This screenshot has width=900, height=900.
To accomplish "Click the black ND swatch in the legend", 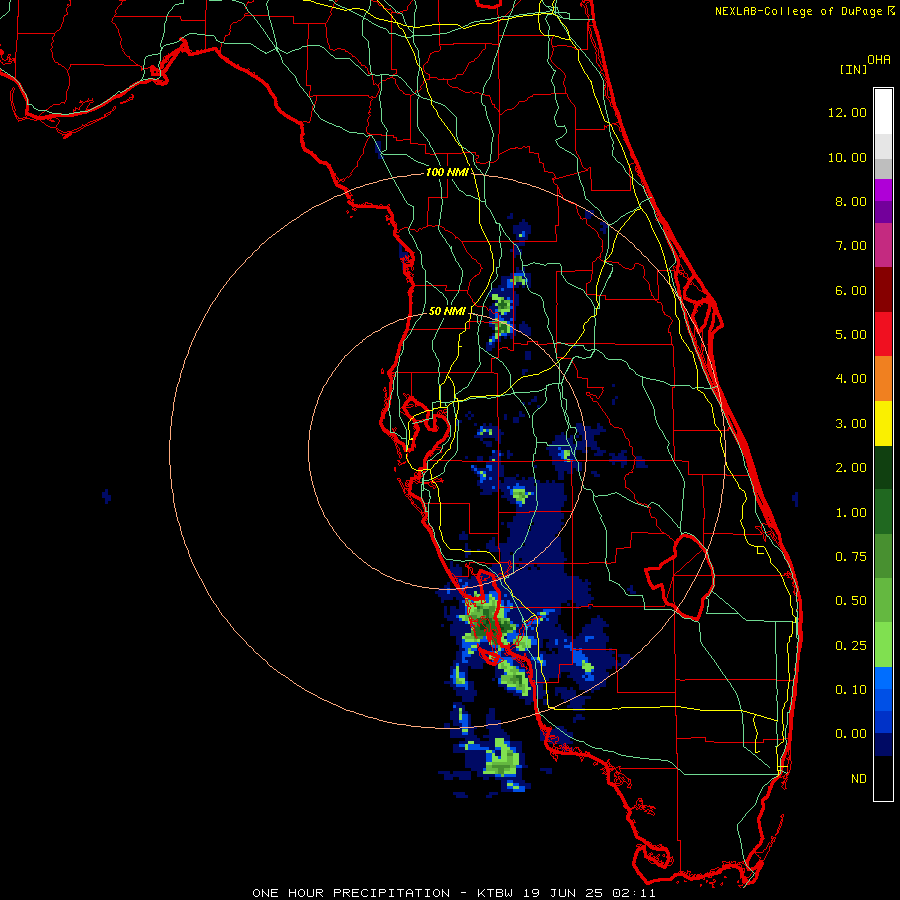I will coord(883,778).
